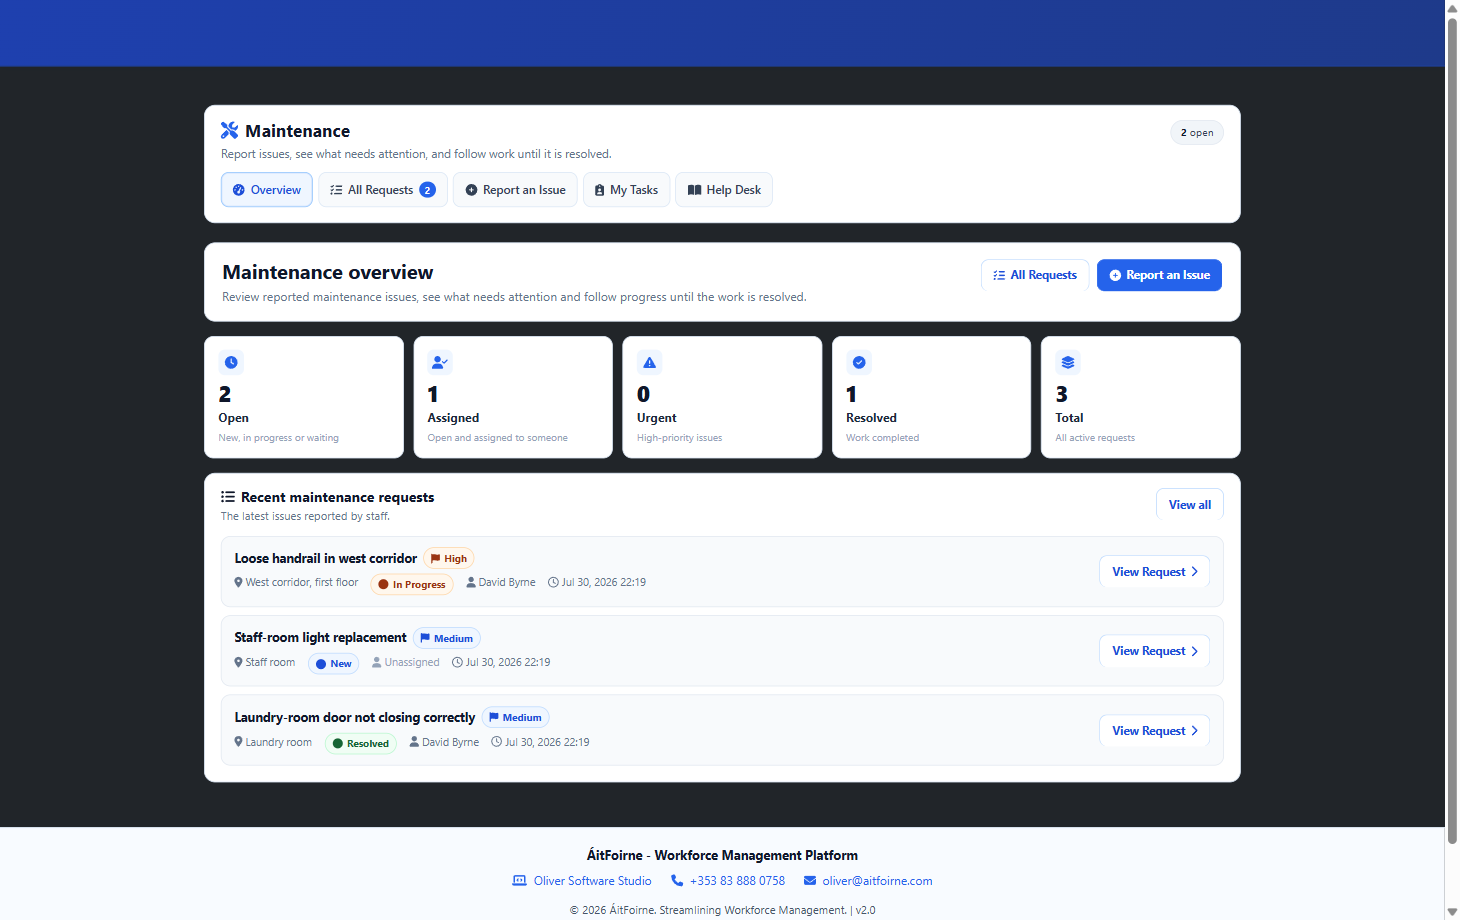The image size is (1460, 920).
Task: View Request for Staff-room light replacement
Action: coord(1155,651)
